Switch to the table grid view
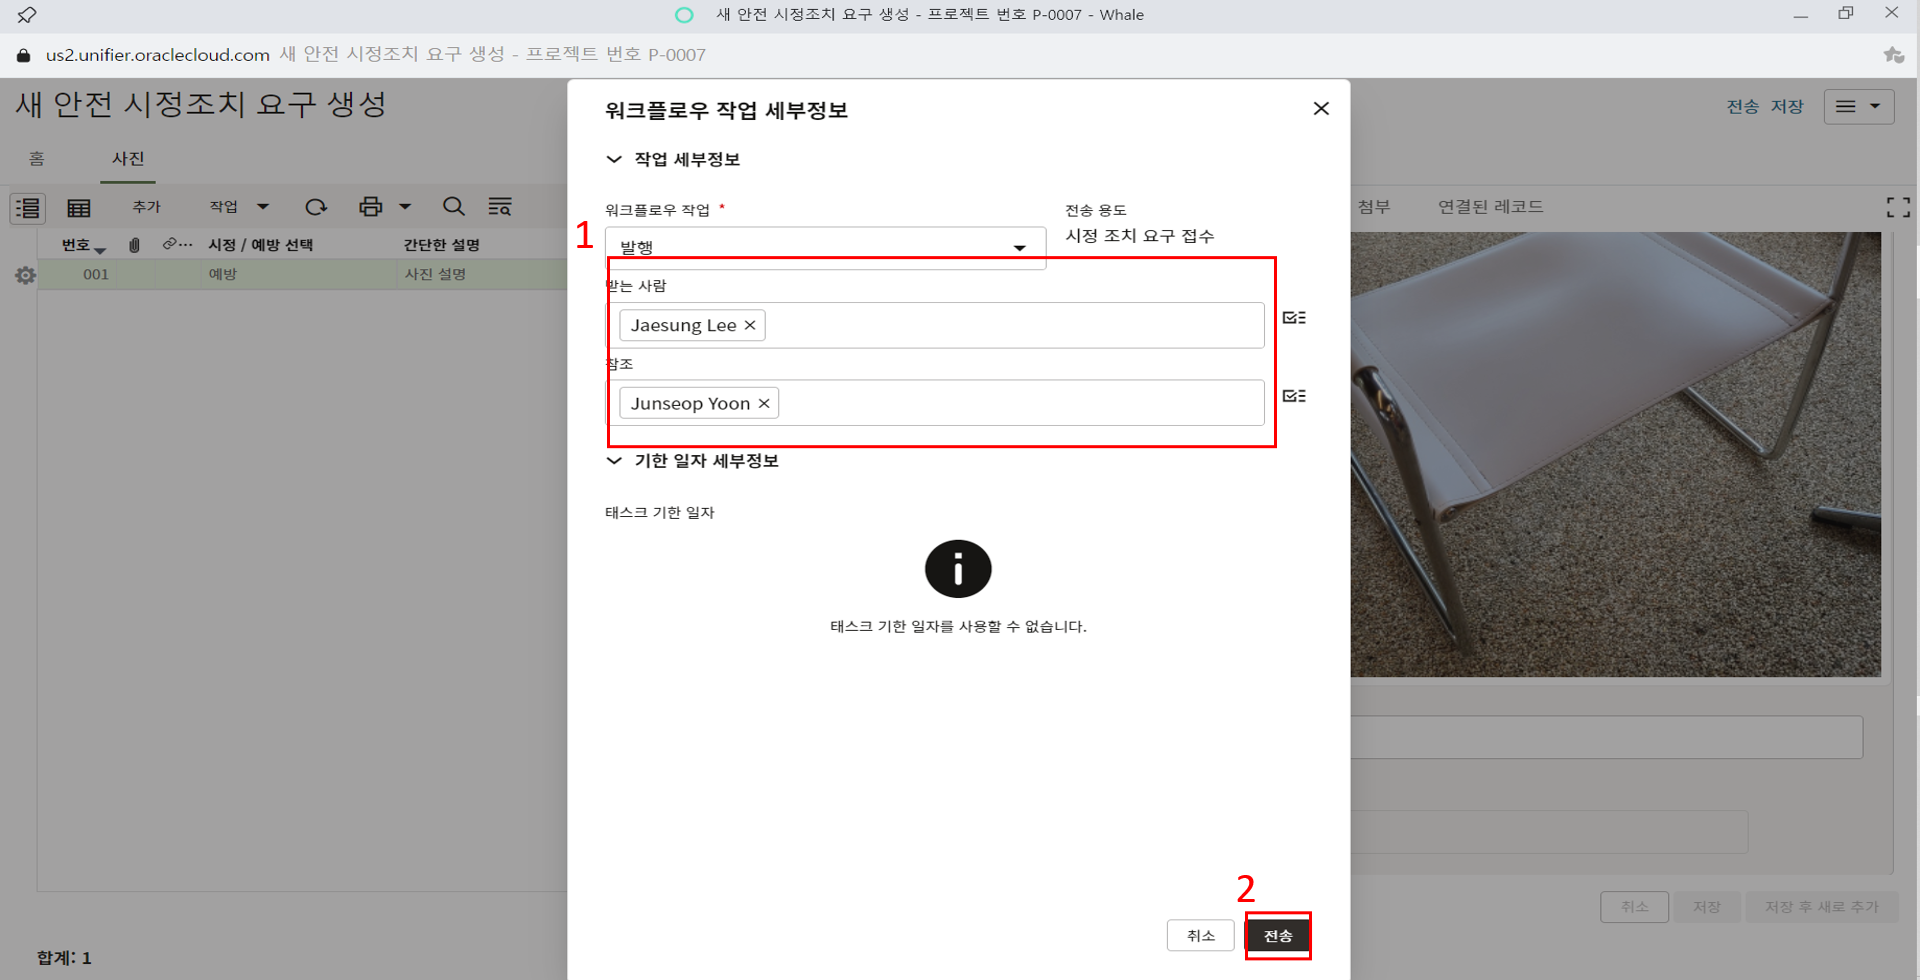The image size is (1920, 980). click(79, 208)
